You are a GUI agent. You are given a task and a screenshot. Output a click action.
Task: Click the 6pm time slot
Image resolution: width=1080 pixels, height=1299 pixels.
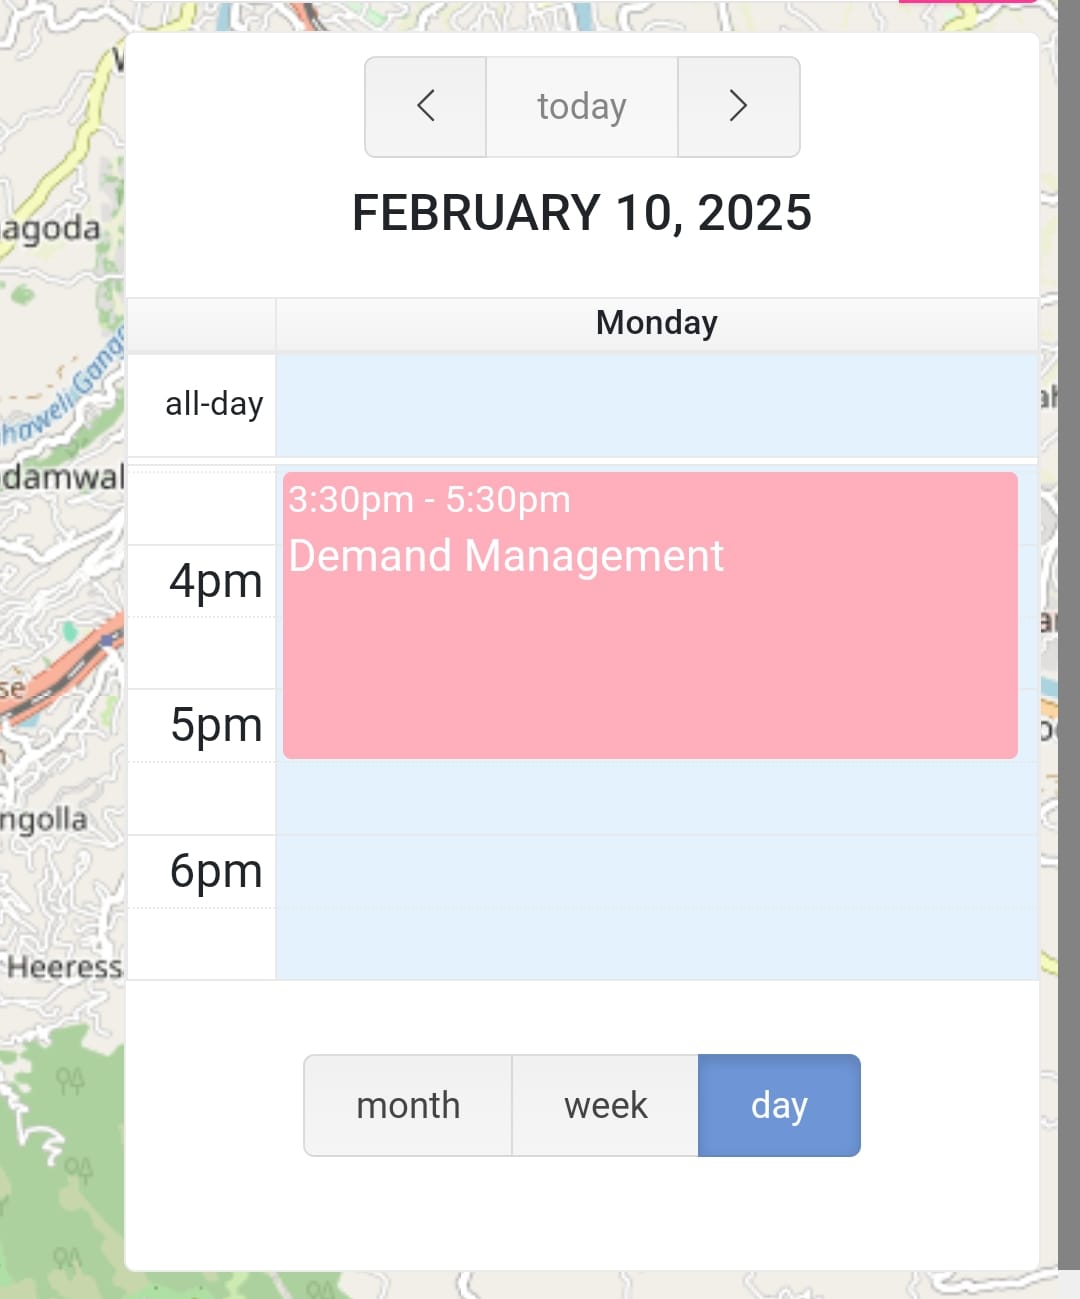[x=656, y=871]
